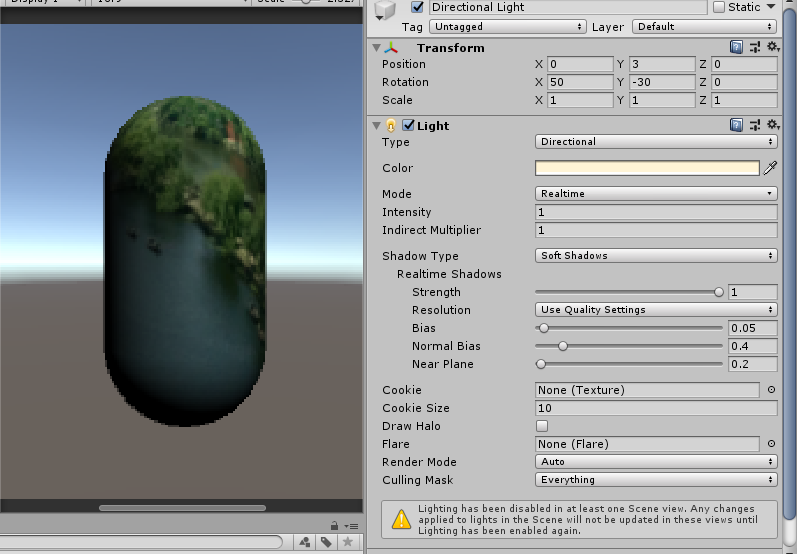Click Position Y field value 3
Viewport: 797px width, 554px height.
[x=662, y=64]
